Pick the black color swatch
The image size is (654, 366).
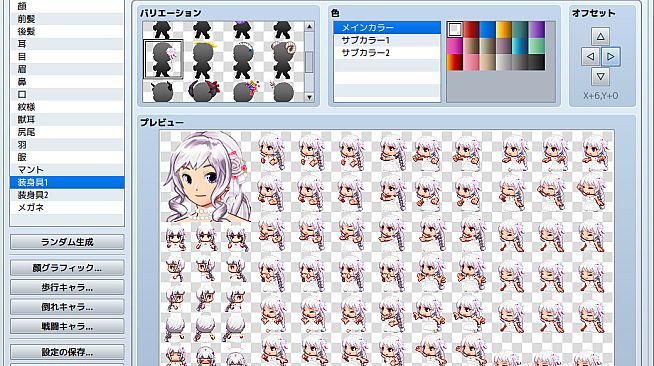coord(536,62)
